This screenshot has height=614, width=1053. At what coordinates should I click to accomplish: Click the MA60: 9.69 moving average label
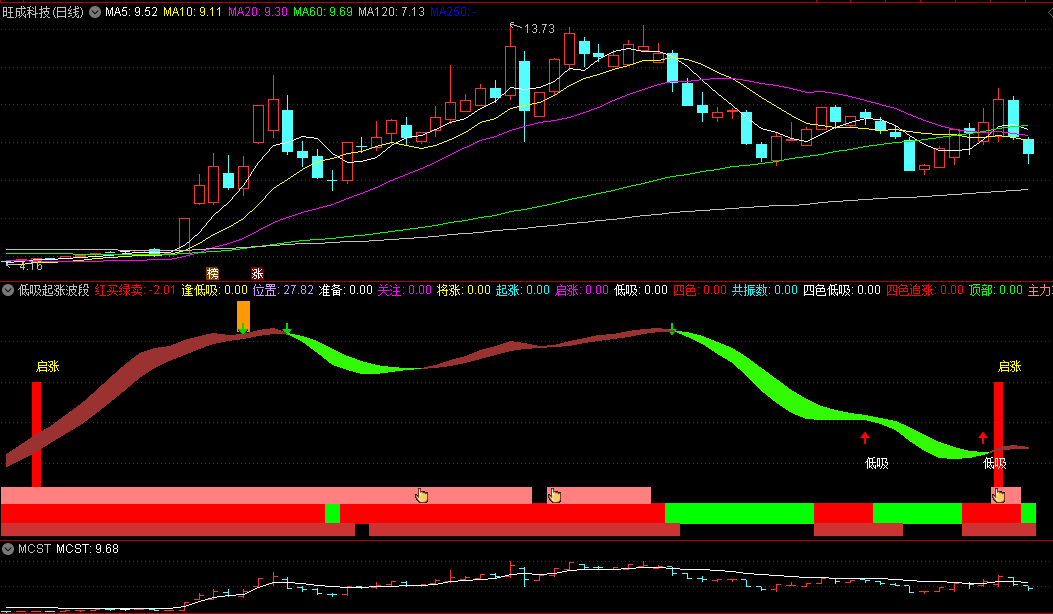[x=323, y=12]
